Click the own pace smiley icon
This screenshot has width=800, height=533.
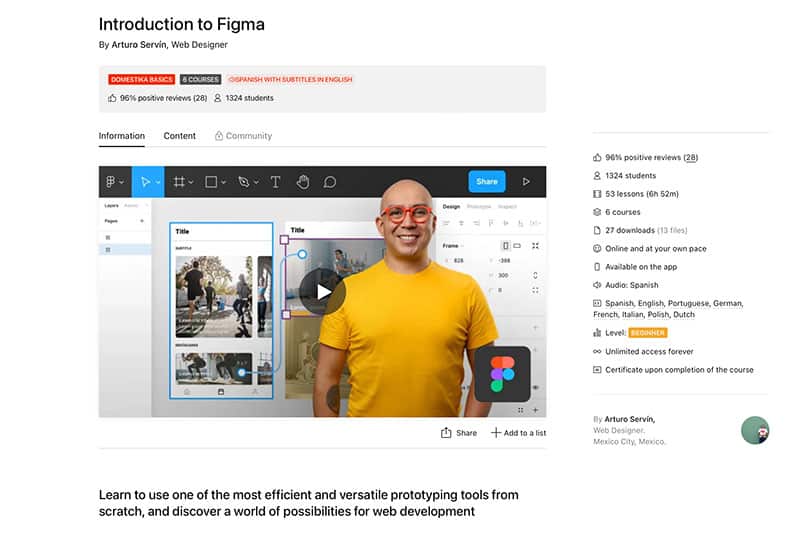(x=597, y=248)
